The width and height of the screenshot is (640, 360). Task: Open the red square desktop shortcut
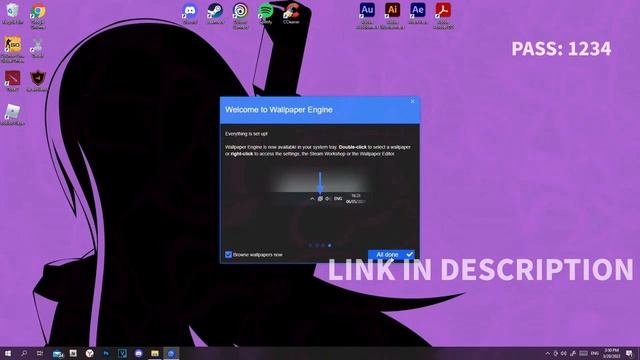tap(13, 80)
